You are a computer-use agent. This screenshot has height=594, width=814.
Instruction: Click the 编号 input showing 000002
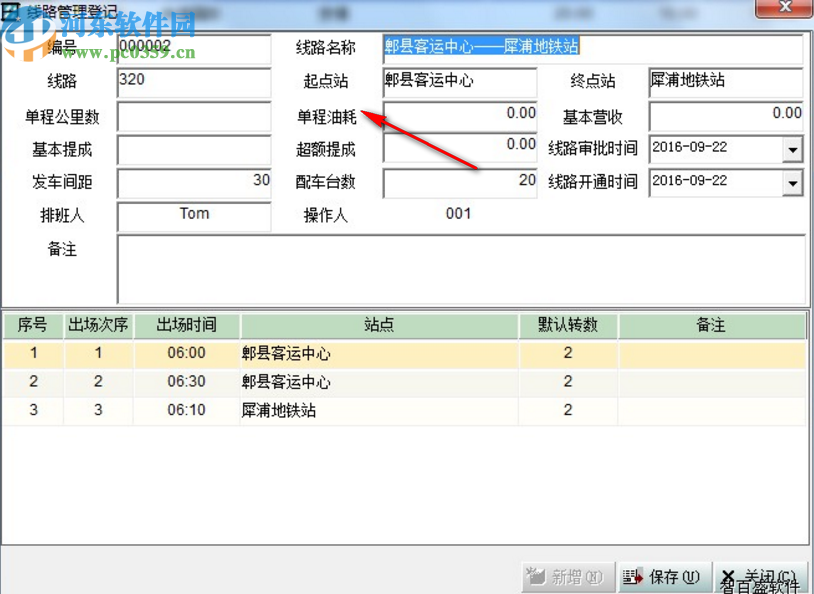(x=194, y=48)
